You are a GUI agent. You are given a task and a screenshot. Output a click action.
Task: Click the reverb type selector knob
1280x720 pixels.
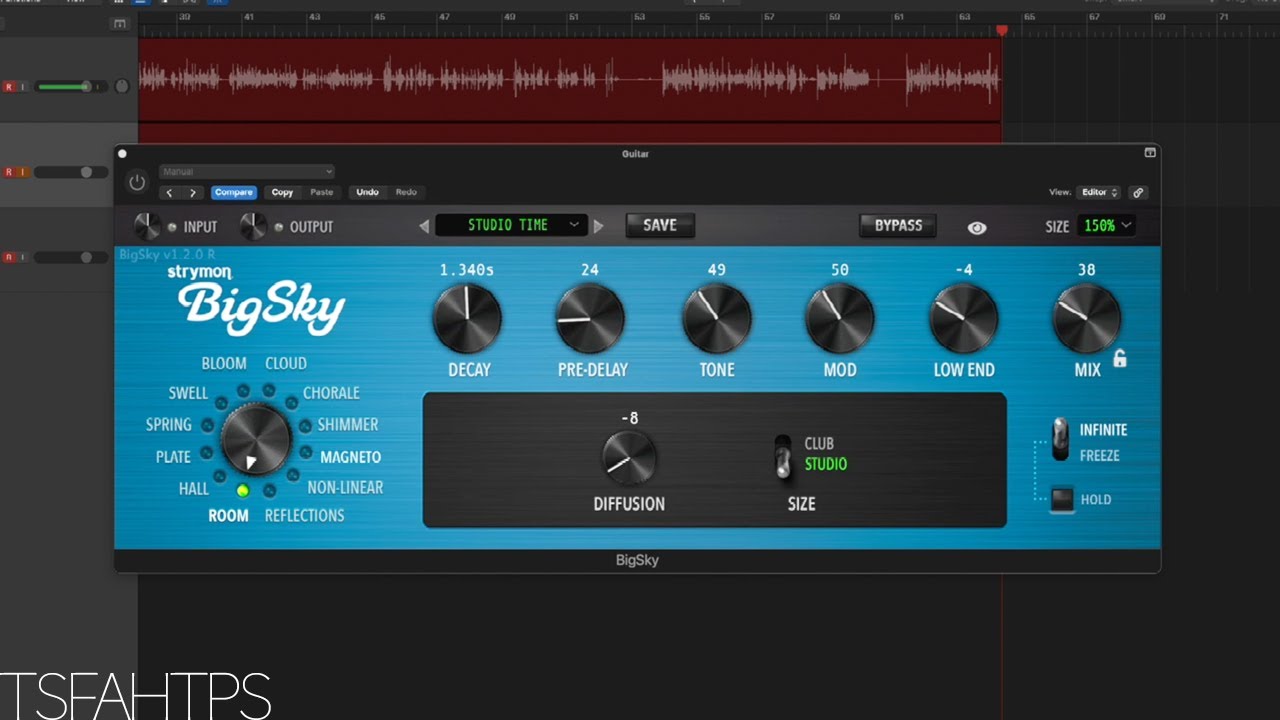pyautogui.click(x=256, y=439)
